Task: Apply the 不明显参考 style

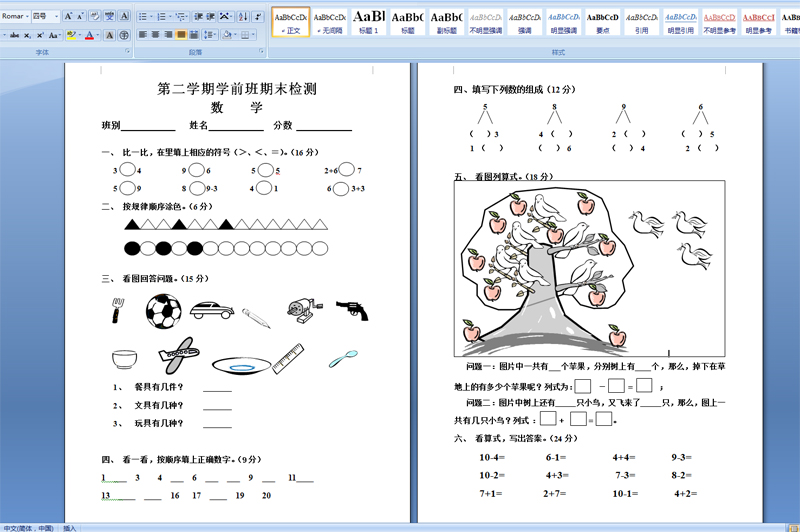Action: point(719,22)
